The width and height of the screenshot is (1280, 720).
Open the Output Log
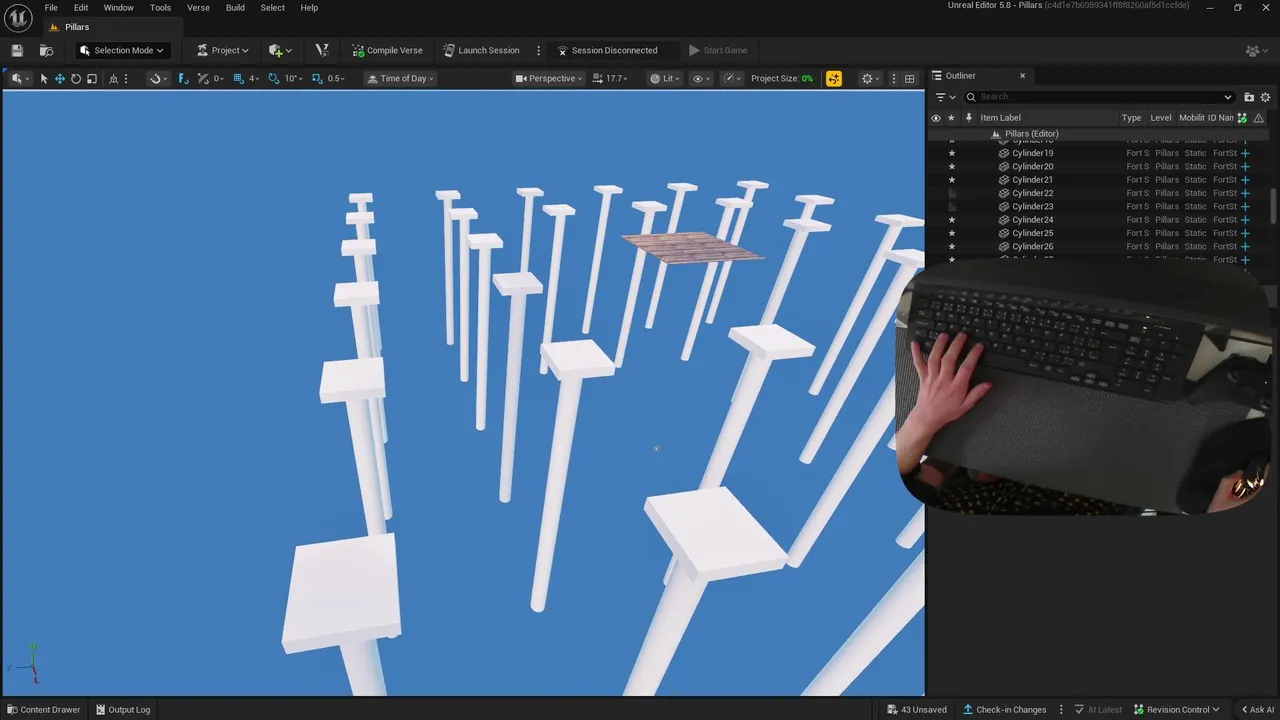(x=122, y=710)
